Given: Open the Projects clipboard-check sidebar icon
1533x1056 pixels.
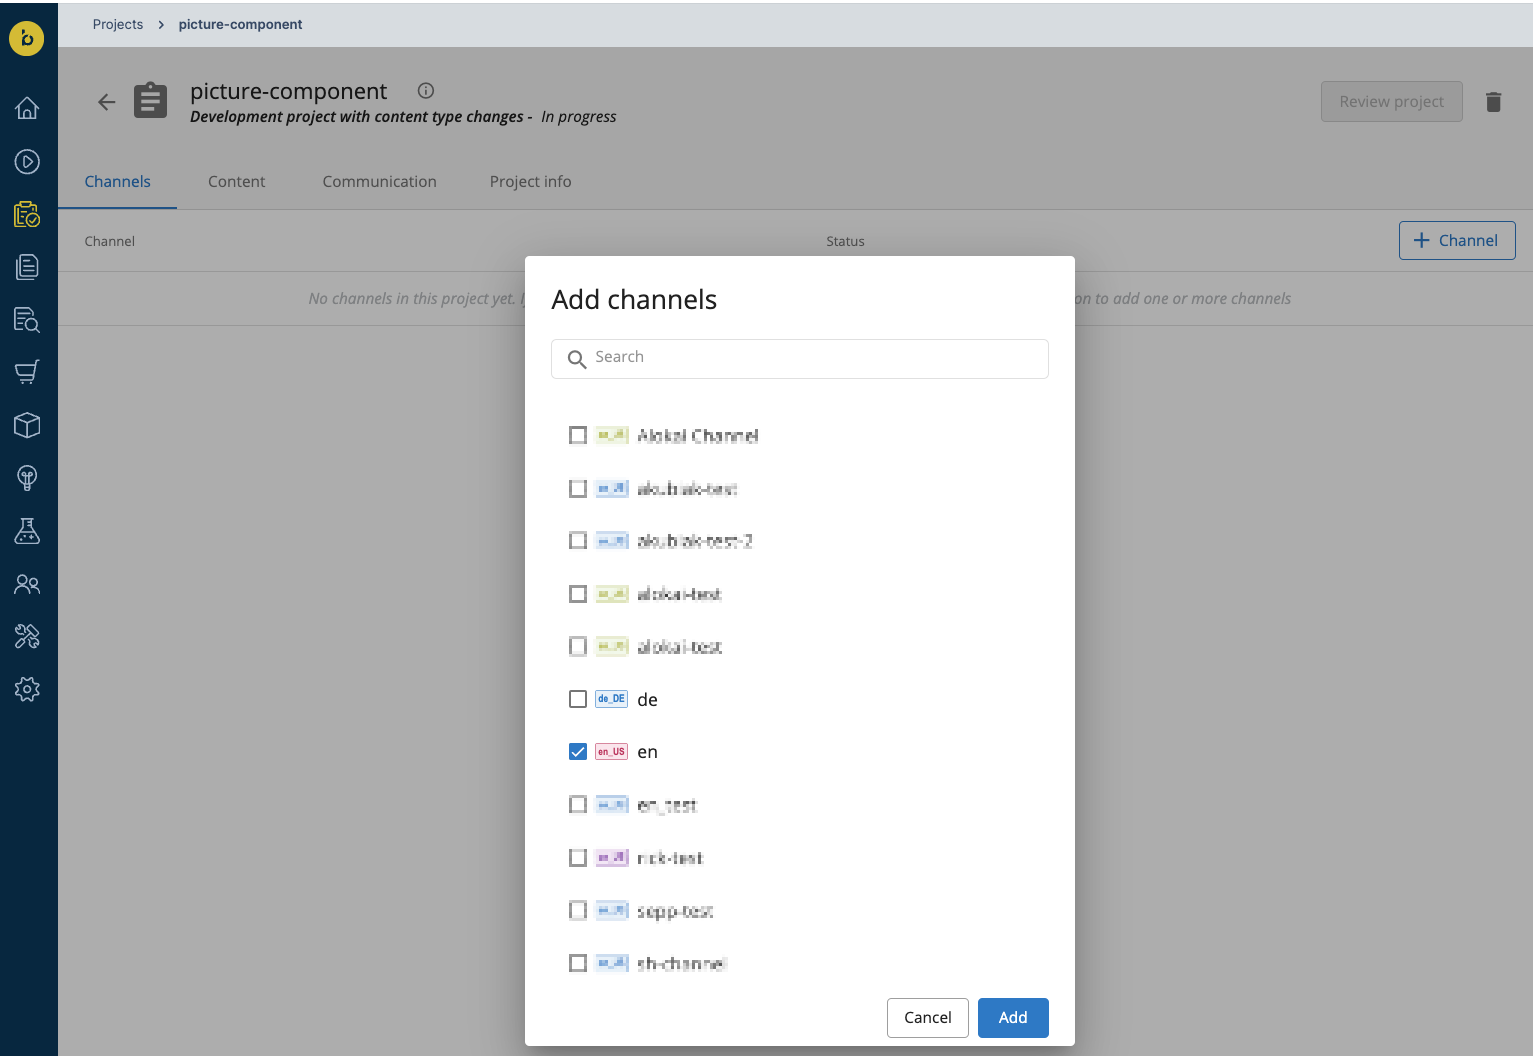Looking at the screenshot, I should (27, 214).
